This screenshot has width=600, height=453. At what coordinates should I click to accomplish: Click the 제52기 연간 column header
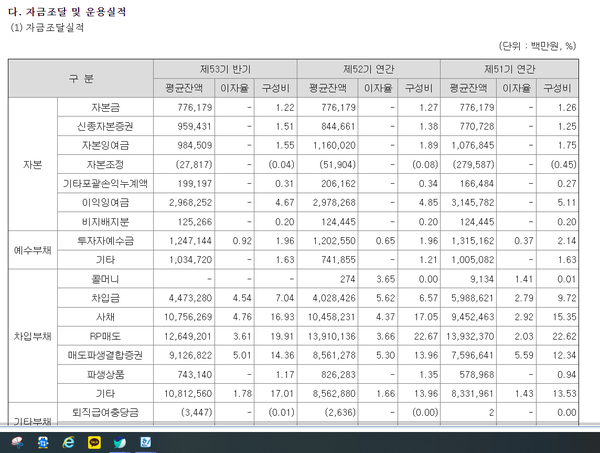pyautogui.click(x=370, y=68)
